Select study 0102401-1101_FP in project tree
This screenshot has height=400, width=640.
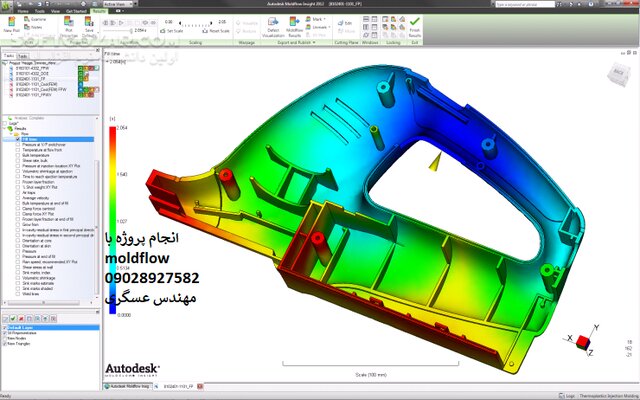[31, 79]
